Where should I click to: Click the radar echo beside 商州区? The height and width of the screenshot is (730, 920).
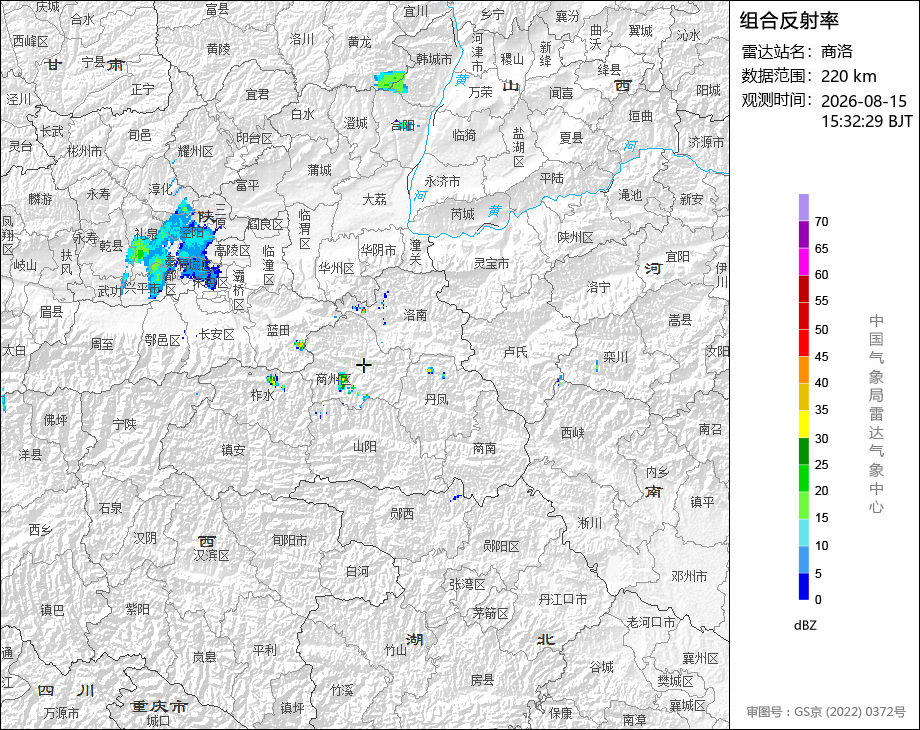(344, 382)
